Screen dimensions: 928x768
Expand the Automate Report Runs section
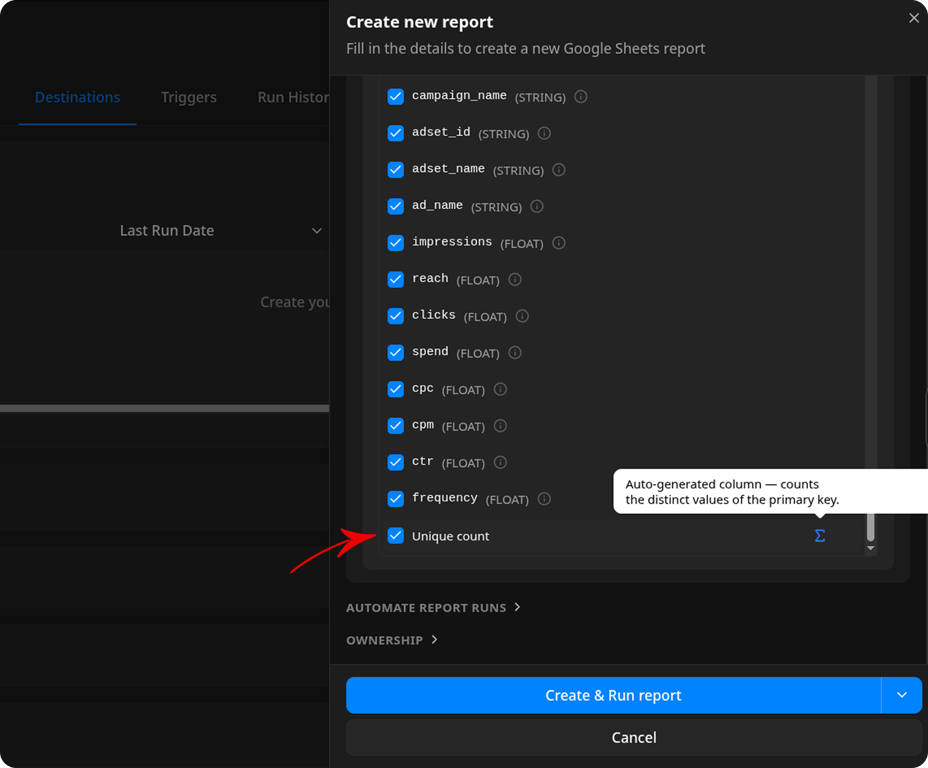pos(433,608)
